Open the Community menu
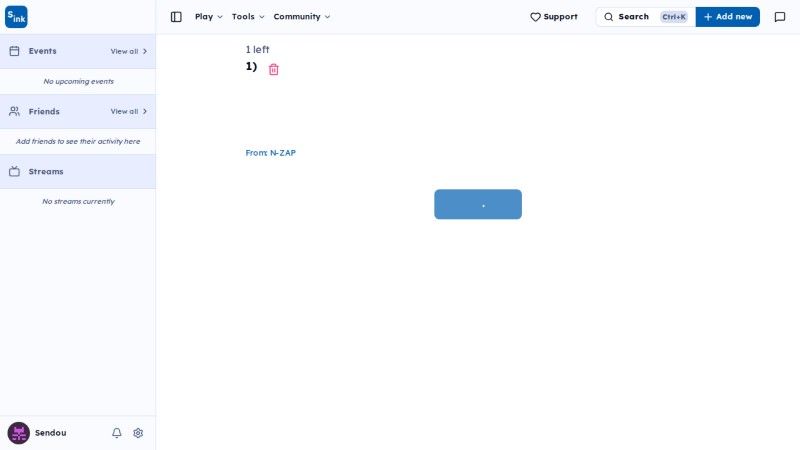Screen dimensions: 800x450 302,17
